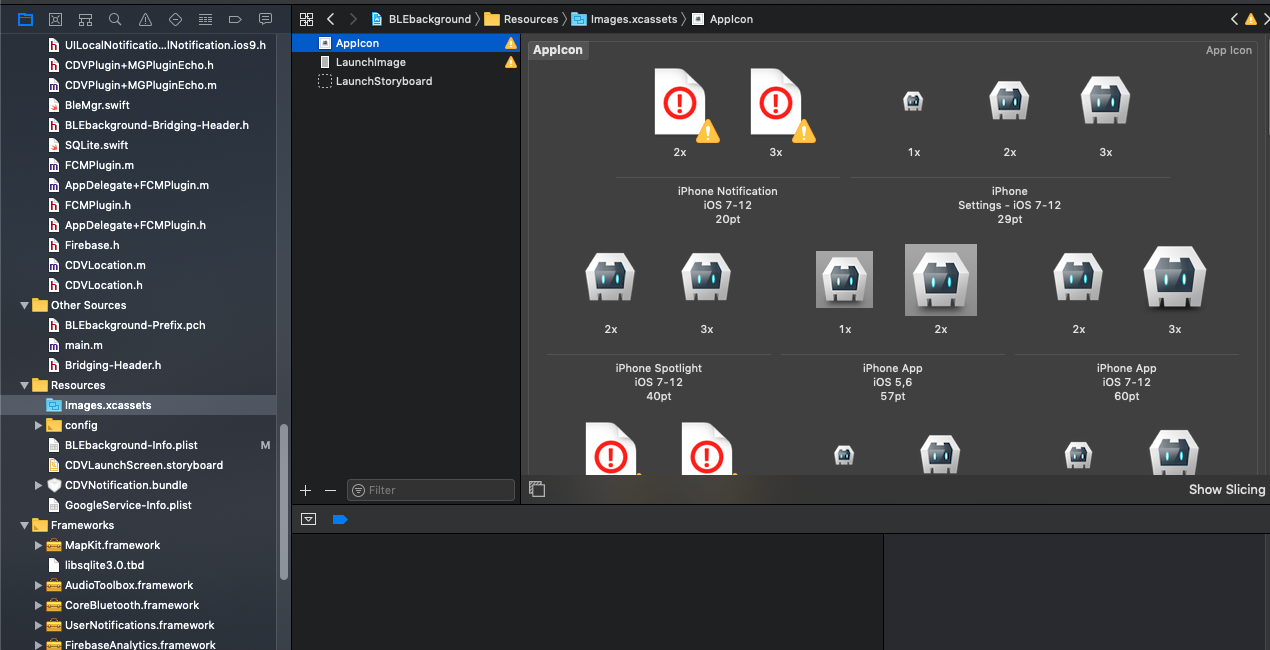Open the Find navigator magnifier icon
This screenshot has height=650, width=1270.
115,19
